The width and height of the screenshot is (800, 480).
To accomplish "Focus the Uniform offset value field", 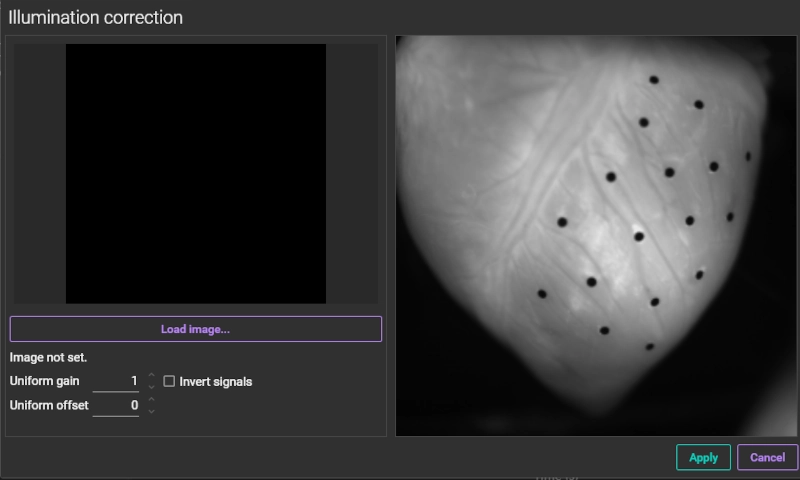I will pos(116,405).
